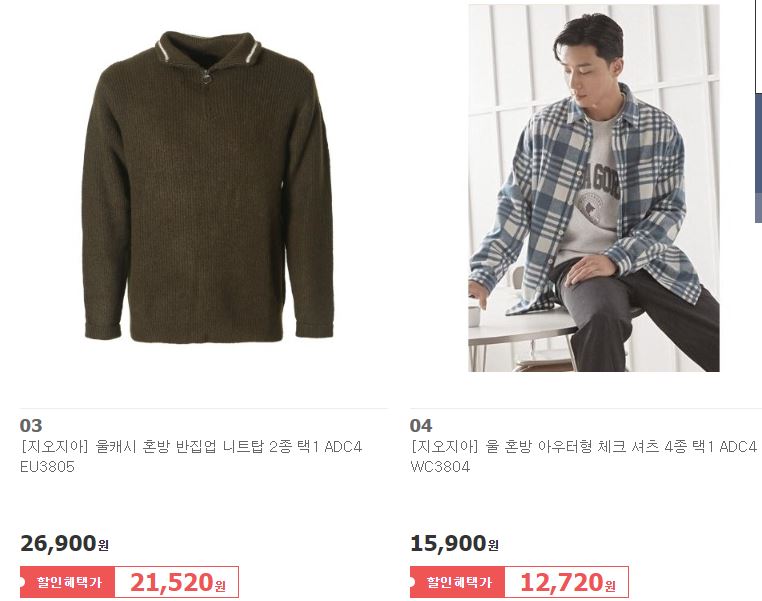Select the rank number 03 label
The width and height of the screenshot is (762, 601).
point(31,426)
